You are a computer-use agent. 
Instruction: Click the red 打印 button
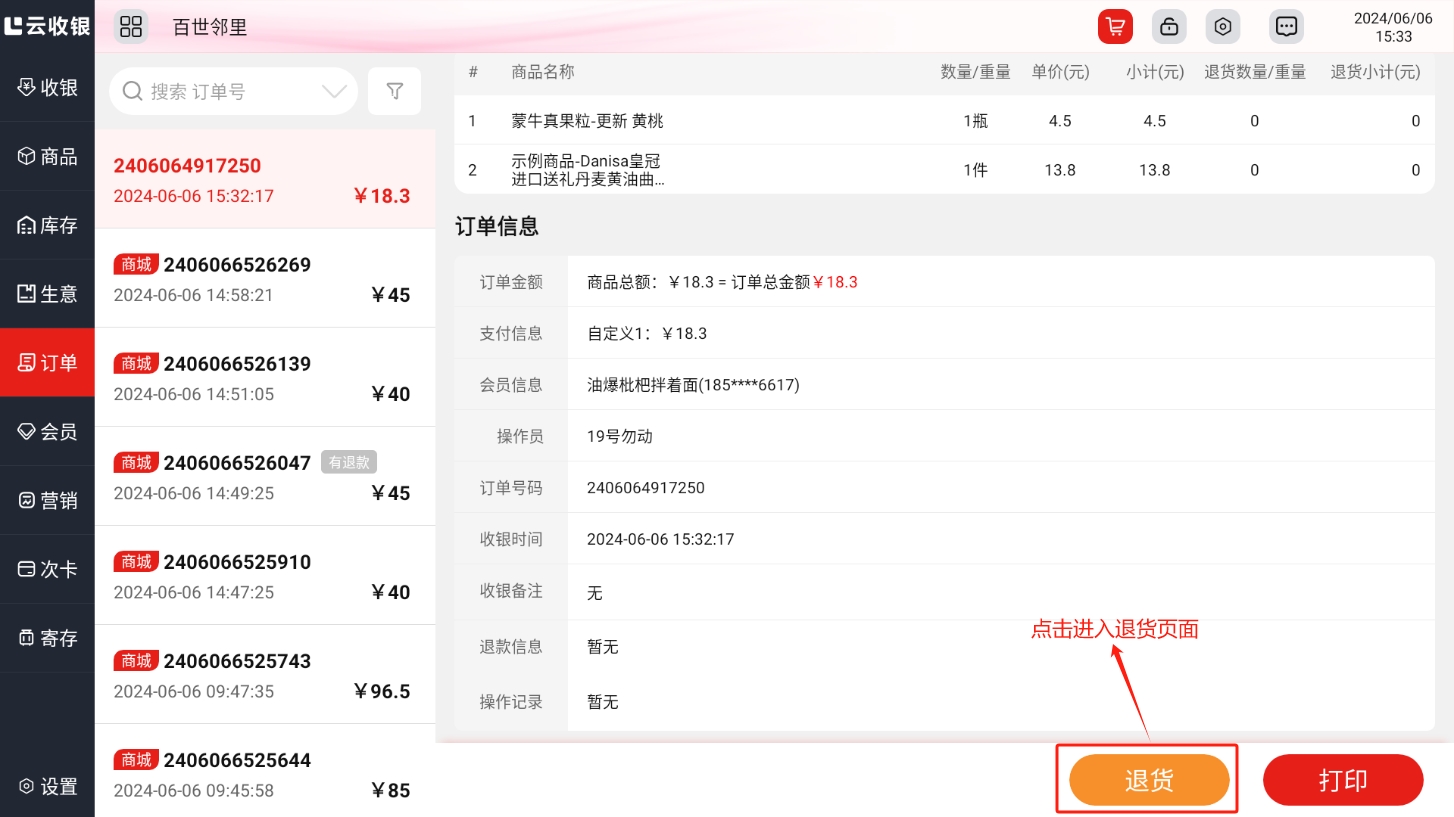point(1342,780)
